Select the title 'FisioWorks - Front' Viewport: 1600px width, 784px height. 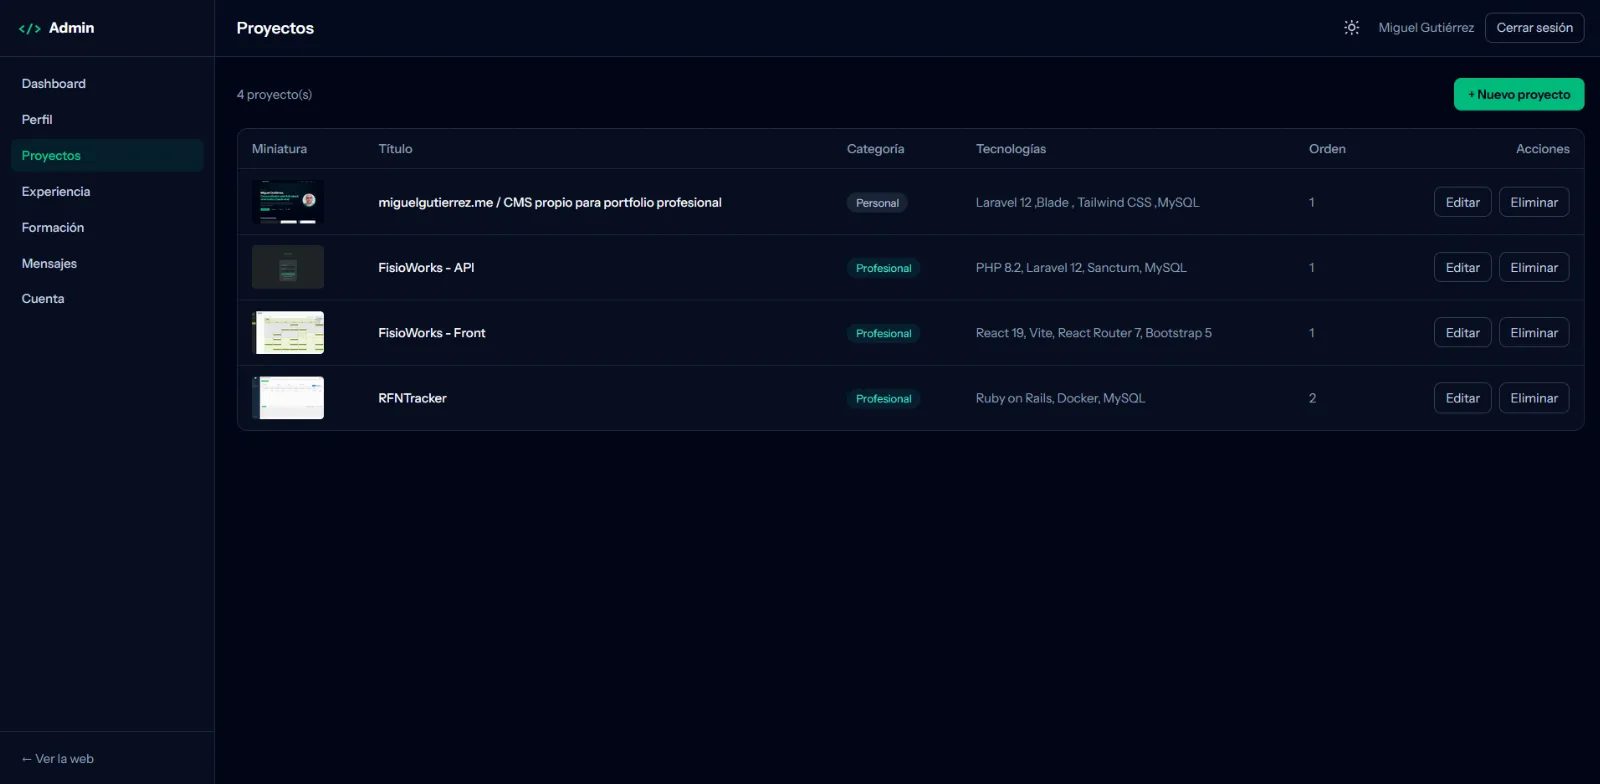coord(432,333)
